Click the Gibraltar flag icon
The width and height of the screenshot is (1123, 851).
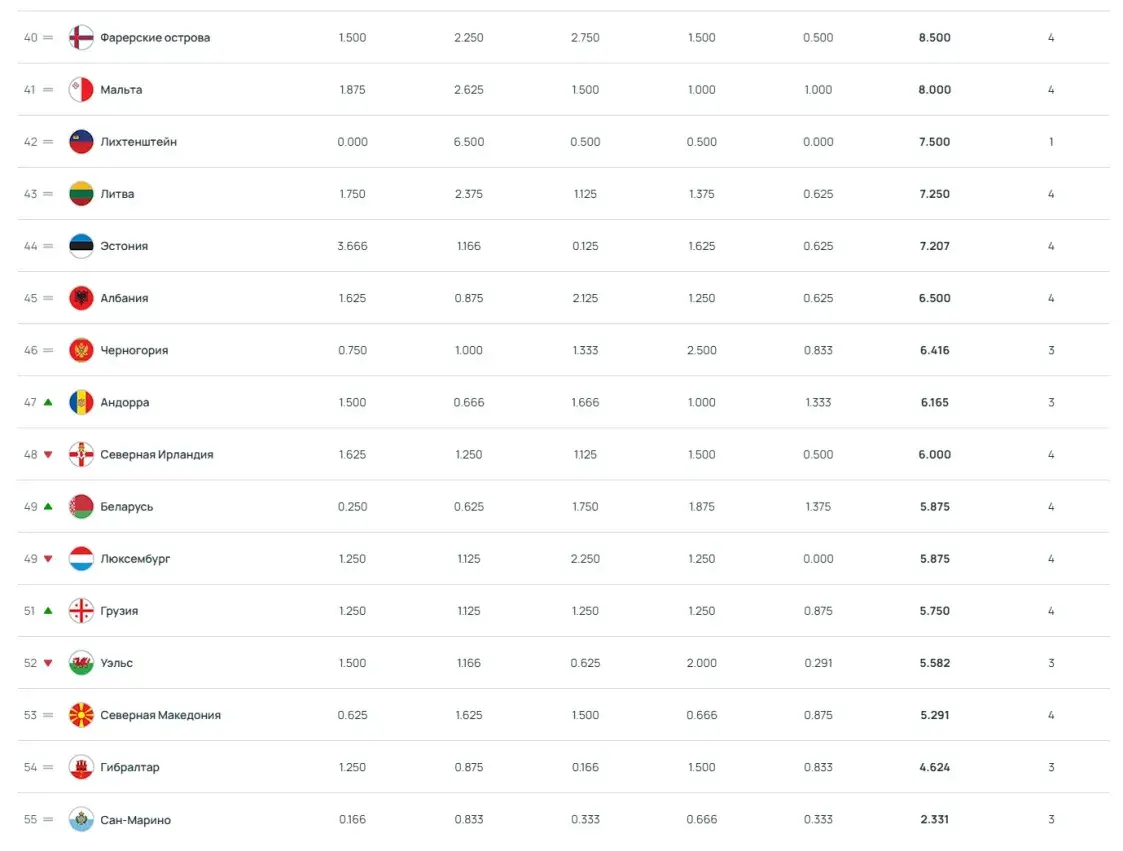coord(81,767)
